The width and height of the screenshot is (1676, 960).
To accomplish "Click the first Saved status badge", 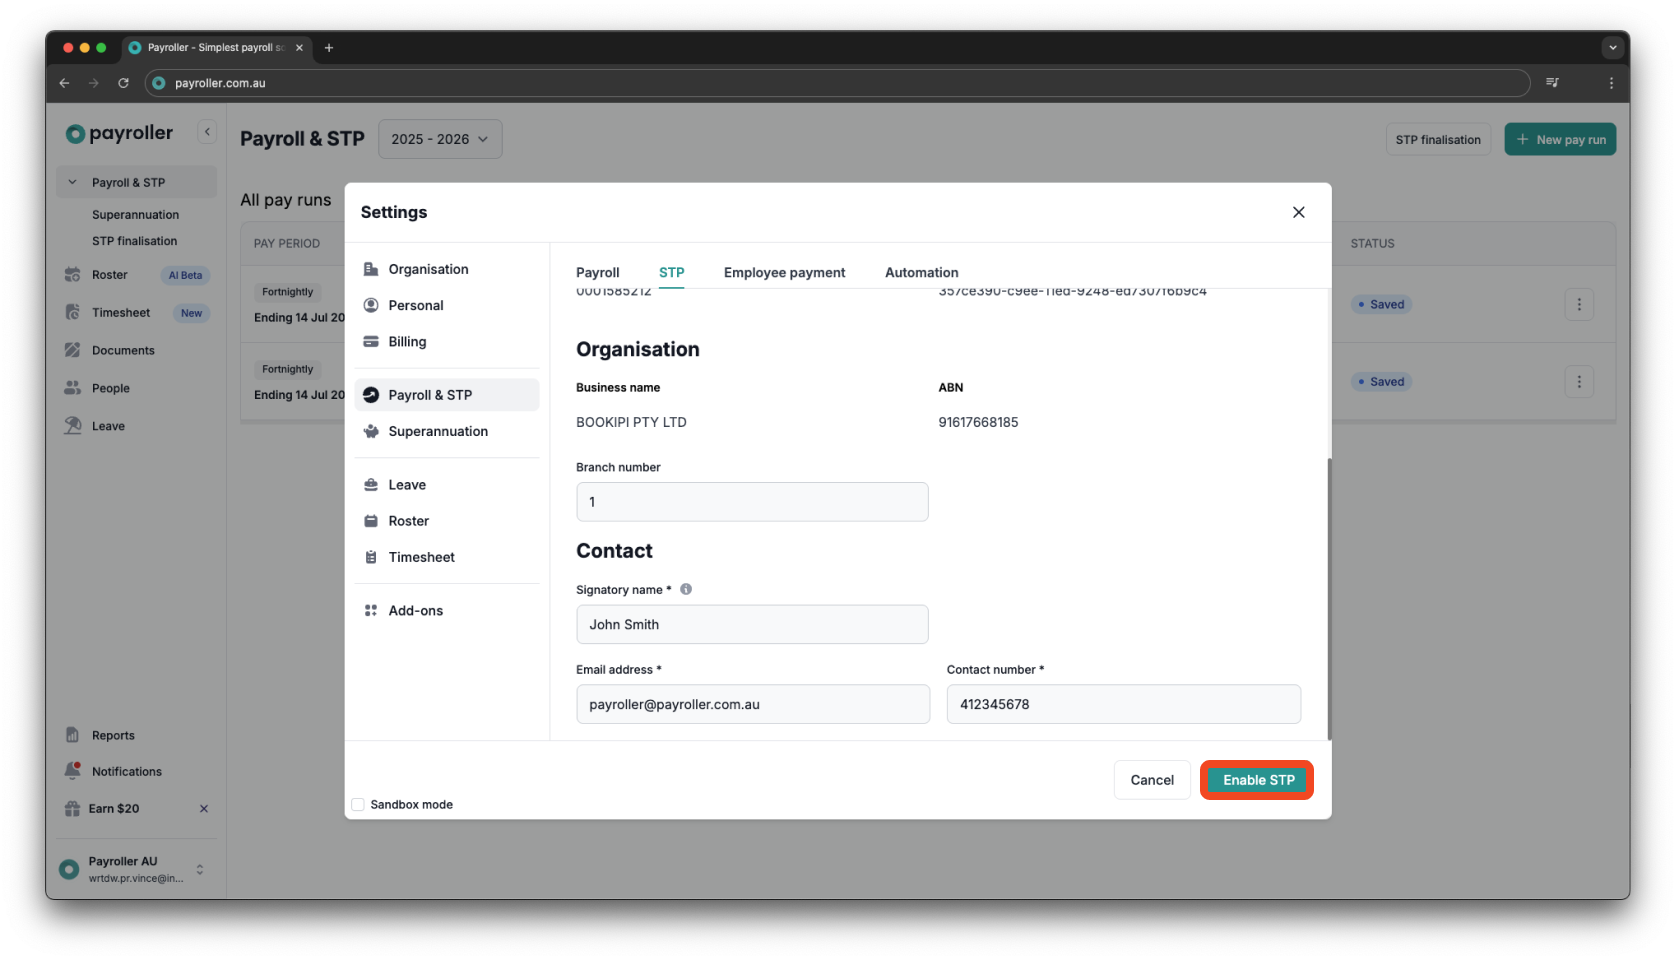I will tap(1381, 304).
